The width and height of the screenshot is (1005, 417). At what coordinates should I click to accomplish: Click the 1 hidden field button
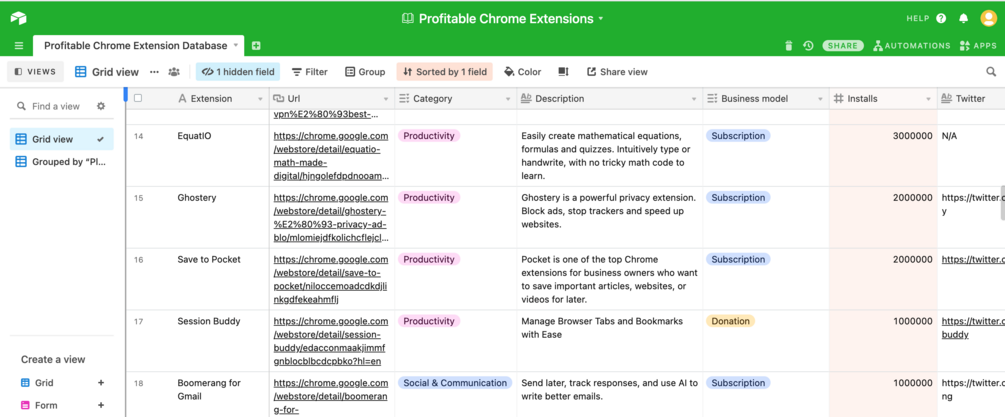click(x=238, y=72)
